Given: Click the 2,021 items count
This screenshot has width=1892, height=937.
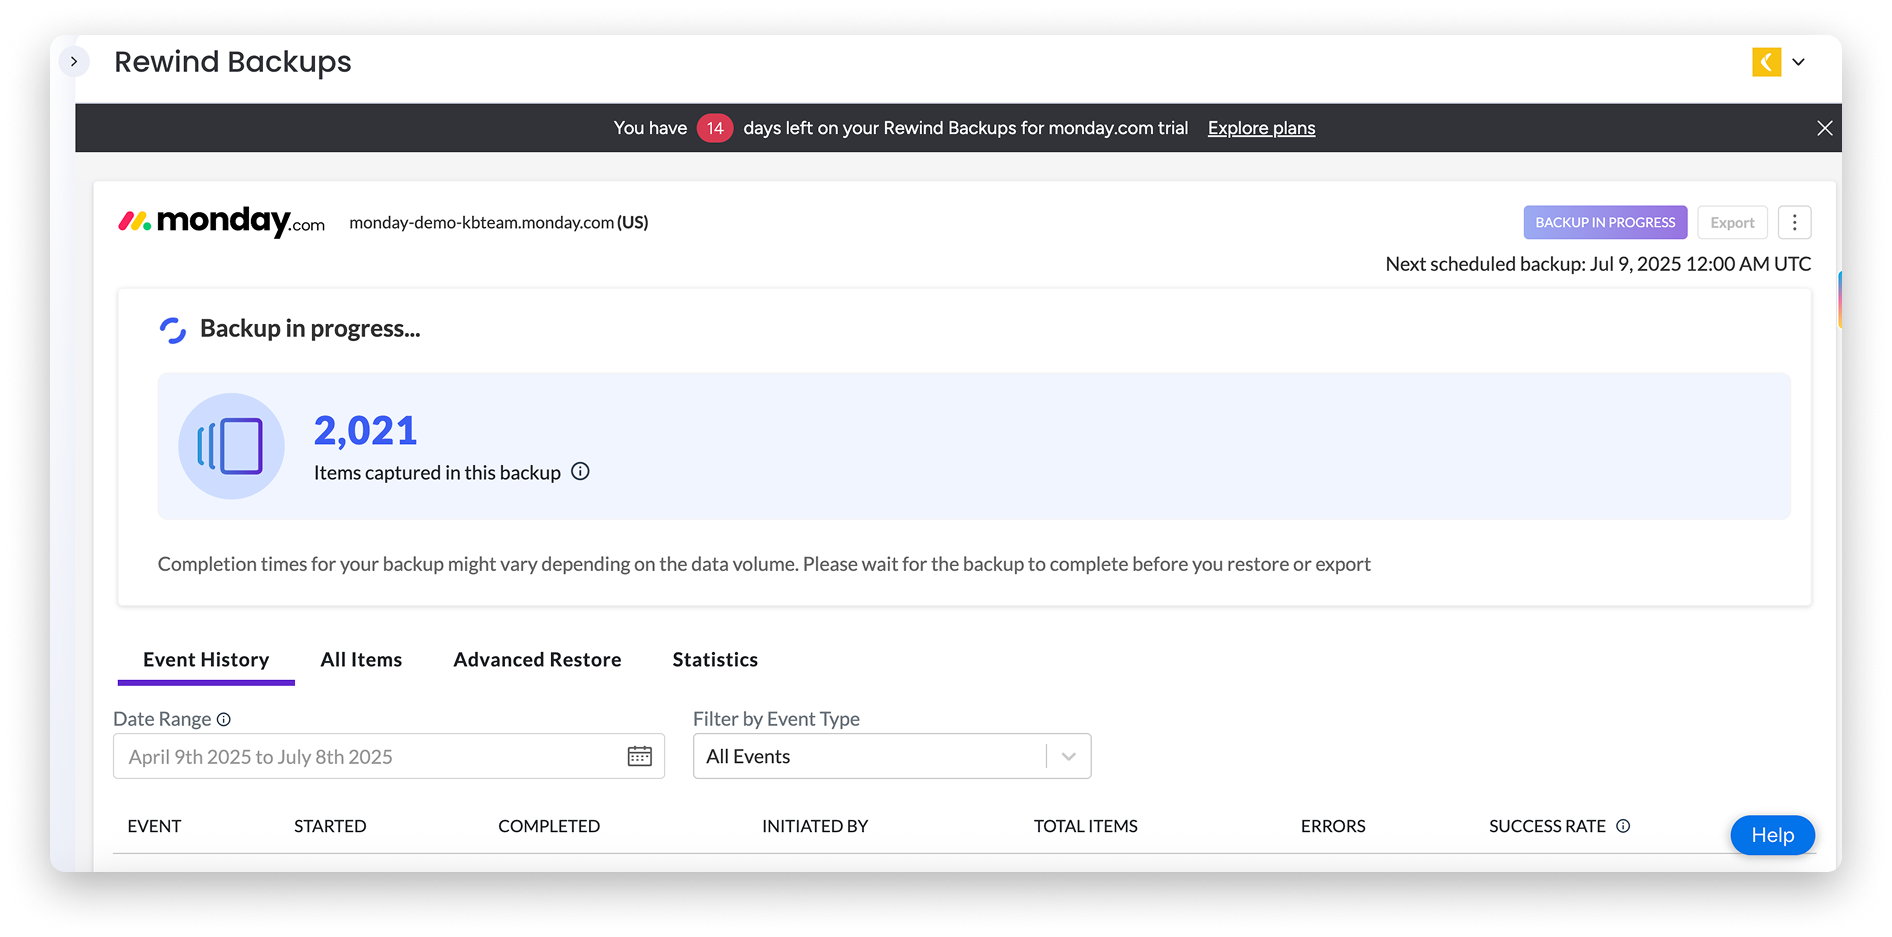Looking at the screenshot, I should (366, 431).
